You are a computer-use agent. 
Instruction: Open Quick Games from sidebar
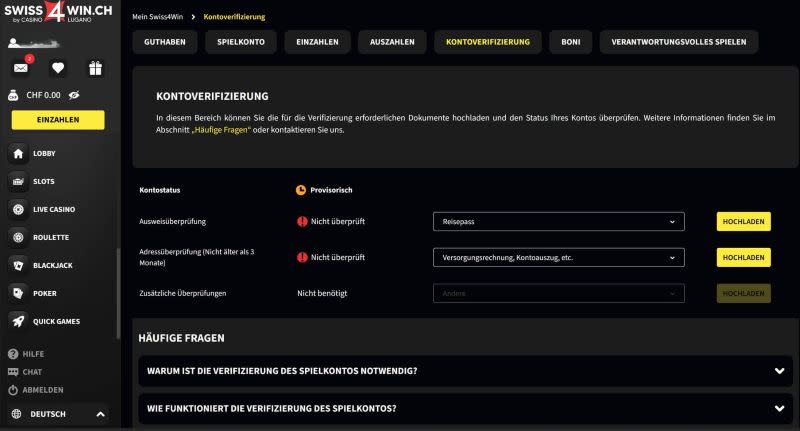pyautogui.click(x=57, y=321)
